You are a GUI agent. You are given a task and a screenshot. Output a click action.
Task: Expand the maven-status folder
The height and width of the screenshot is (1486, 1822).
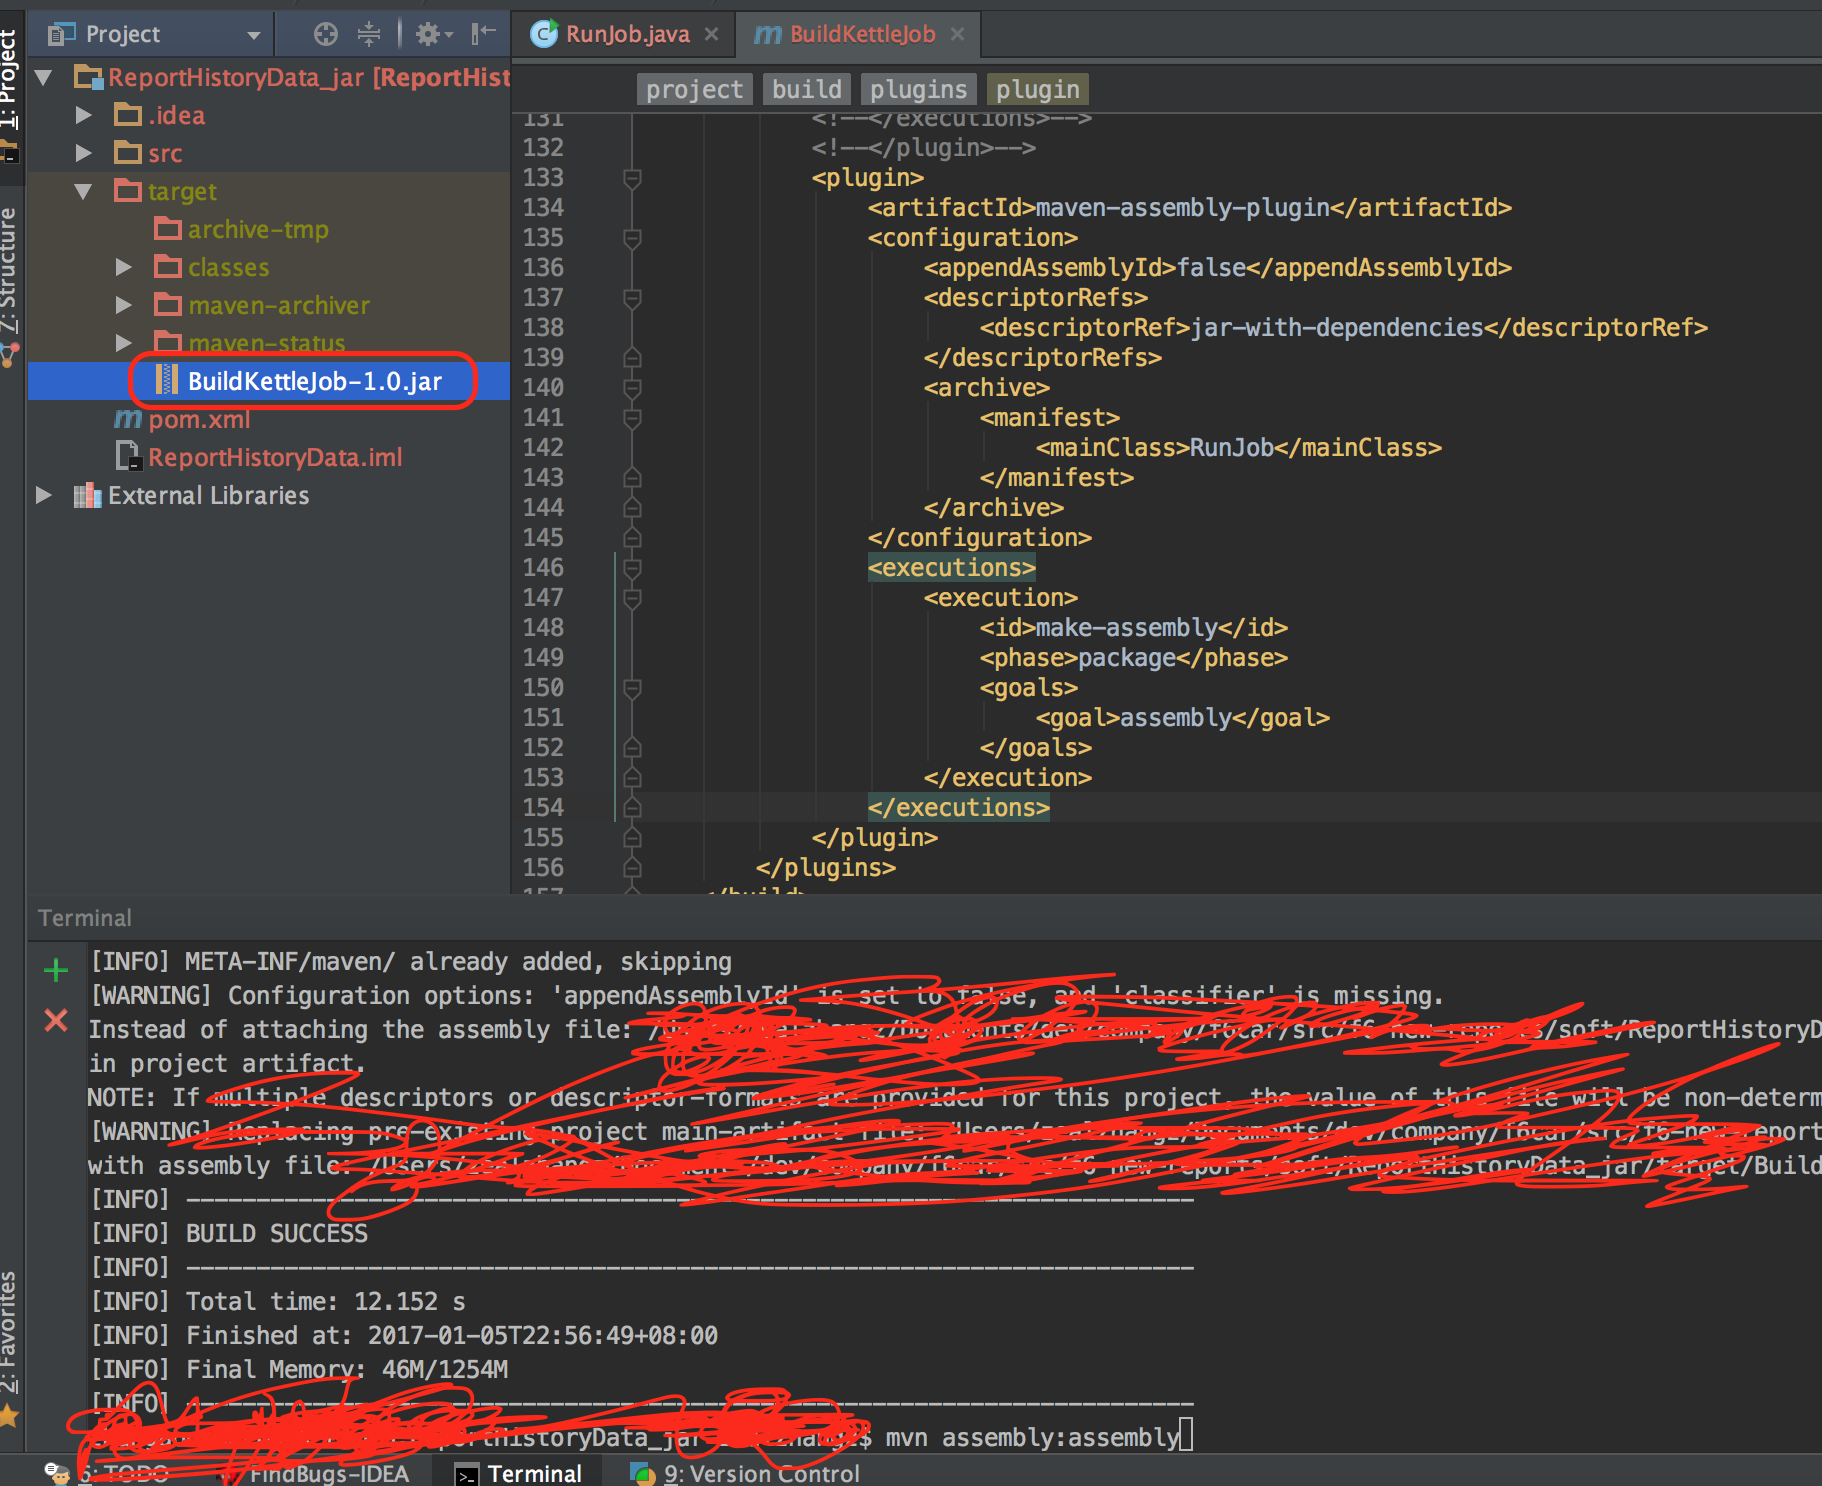point(124,343)
